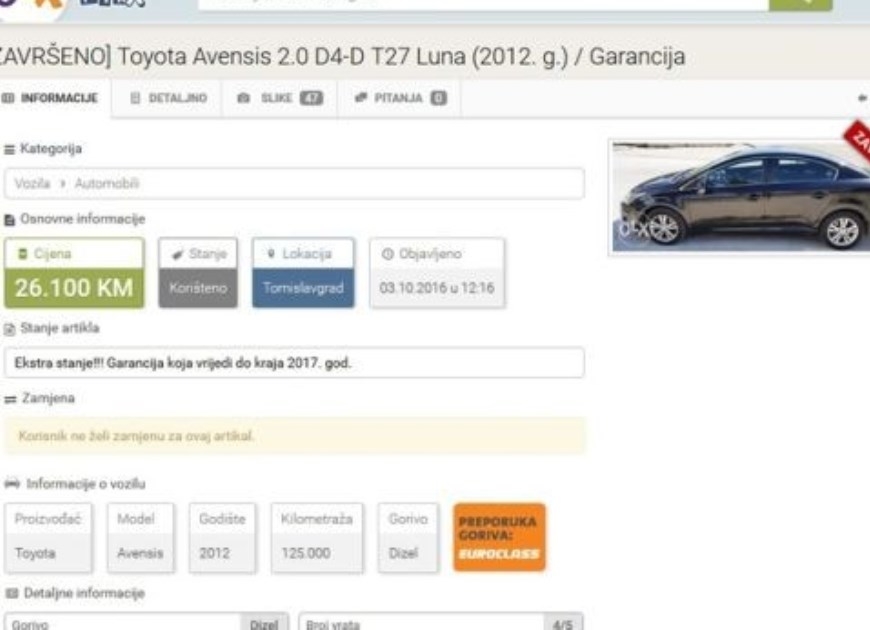Click the Korišteno condition badge

click(198, 273)
